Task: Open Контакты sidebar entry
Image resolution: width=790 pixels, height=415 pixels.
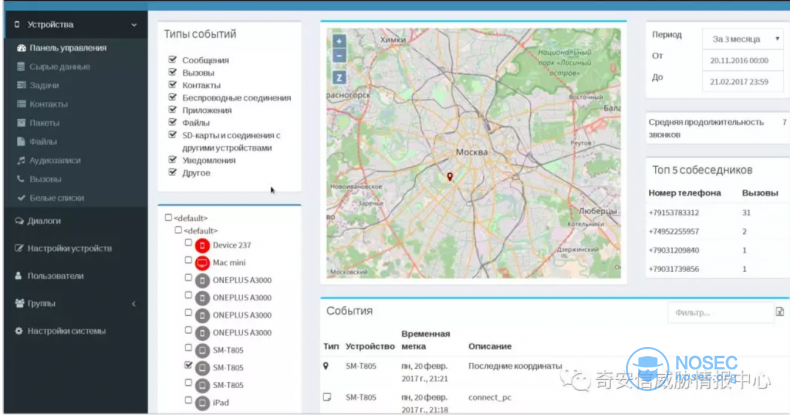Action: [42, 104]
